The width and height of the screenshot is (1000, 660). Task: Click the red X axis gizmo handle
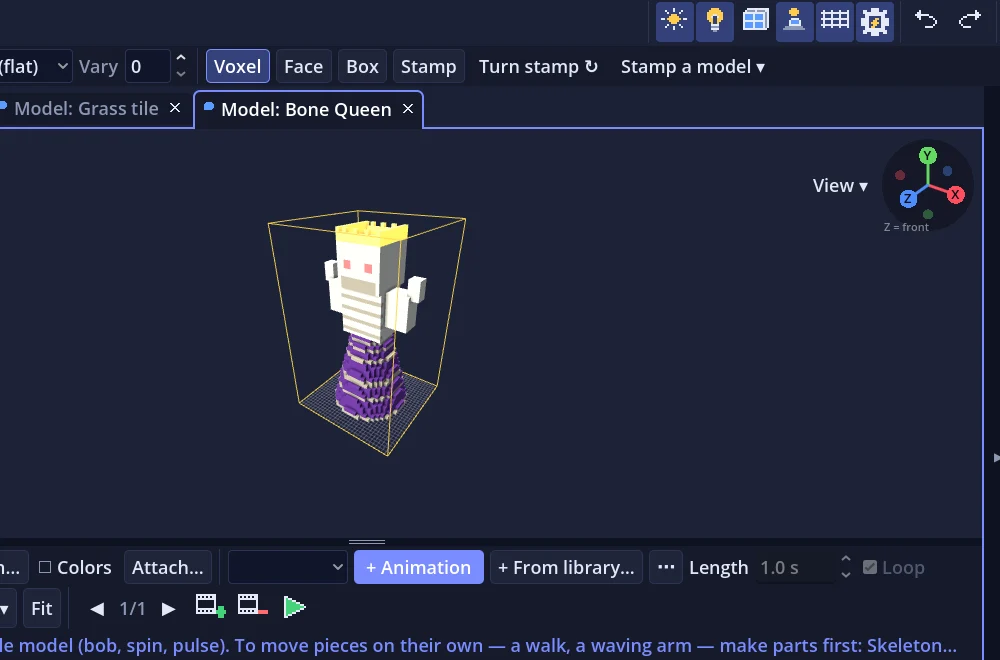[x=955, y=195]
